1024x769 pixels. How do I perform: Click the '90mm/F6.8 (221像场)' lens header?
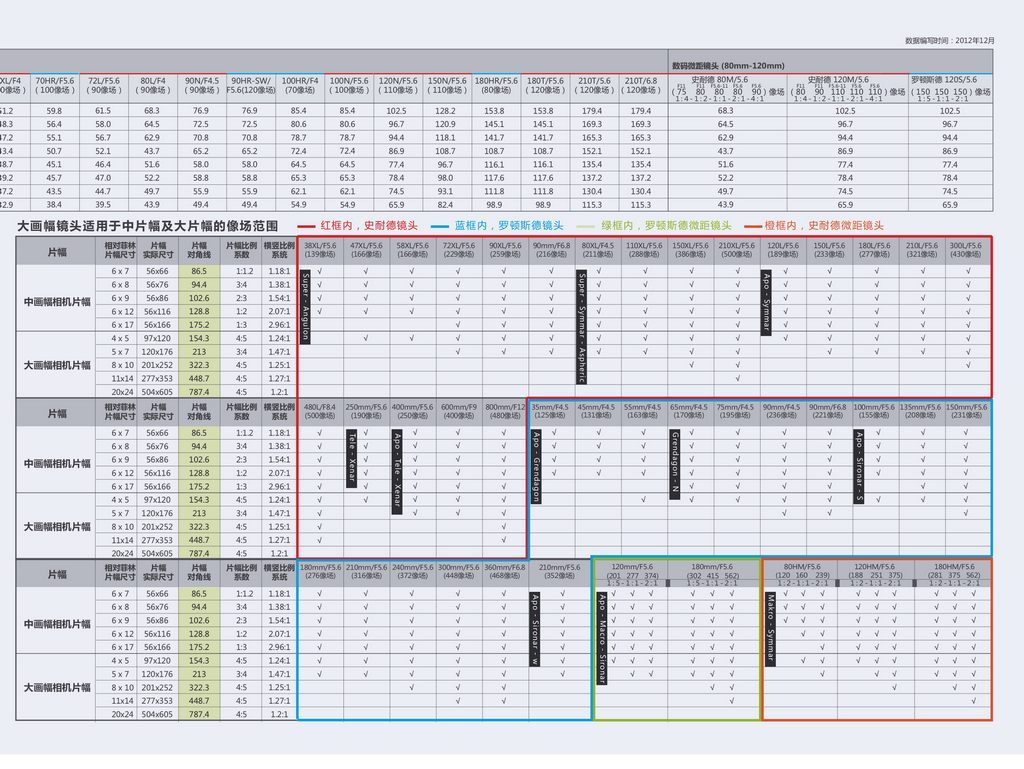tap(827, 411)
